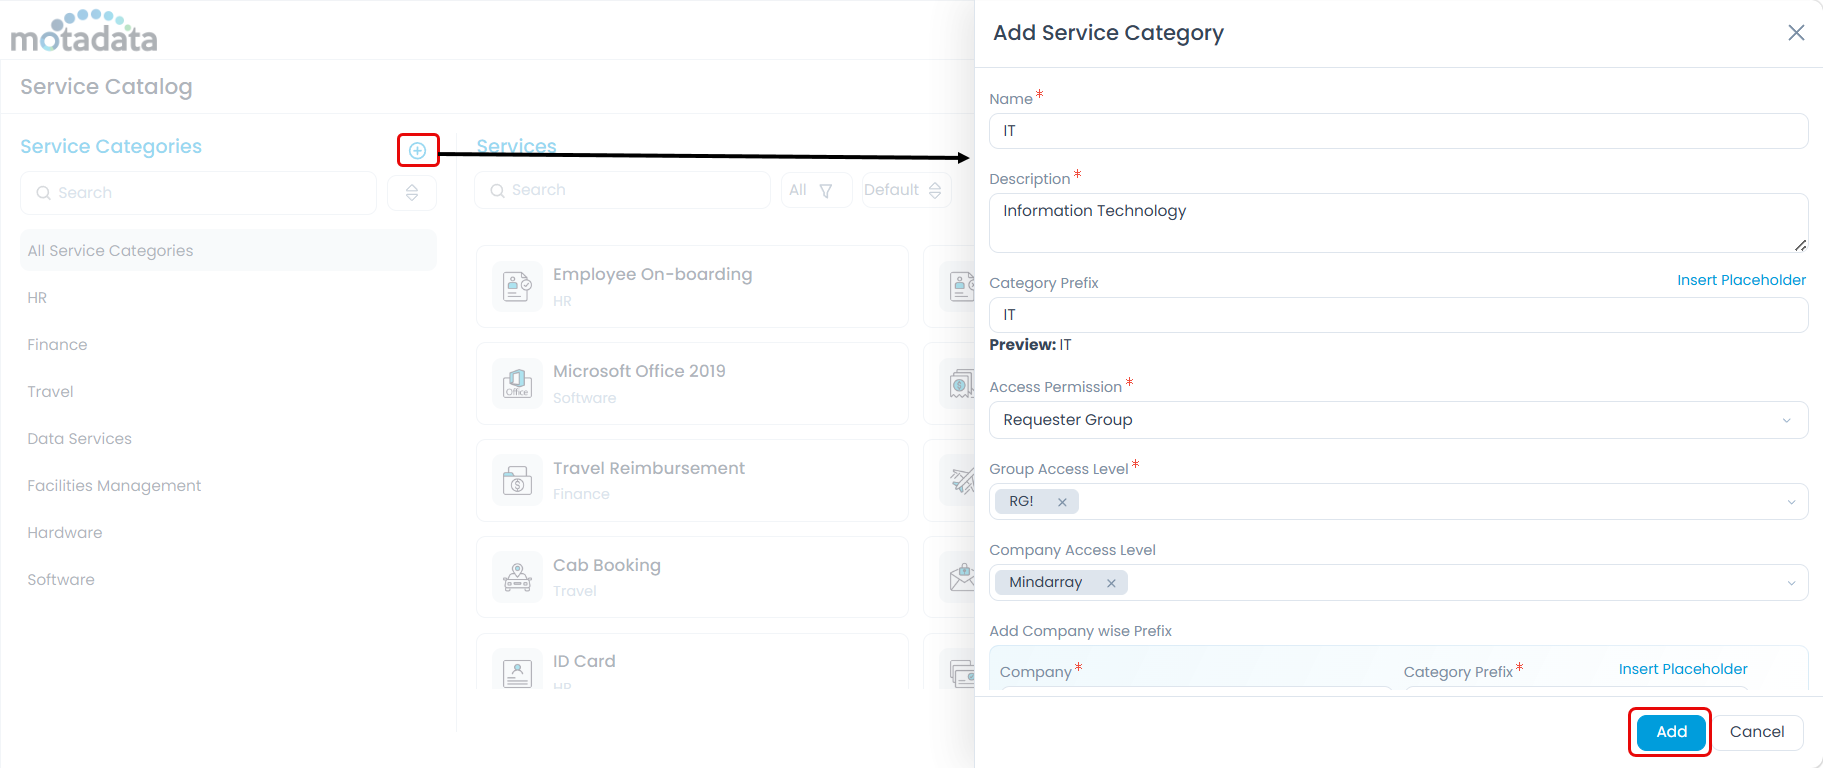Screen dimensions: 1823x768
Task: Click the Name input field
Action: tap(1398, 131)
